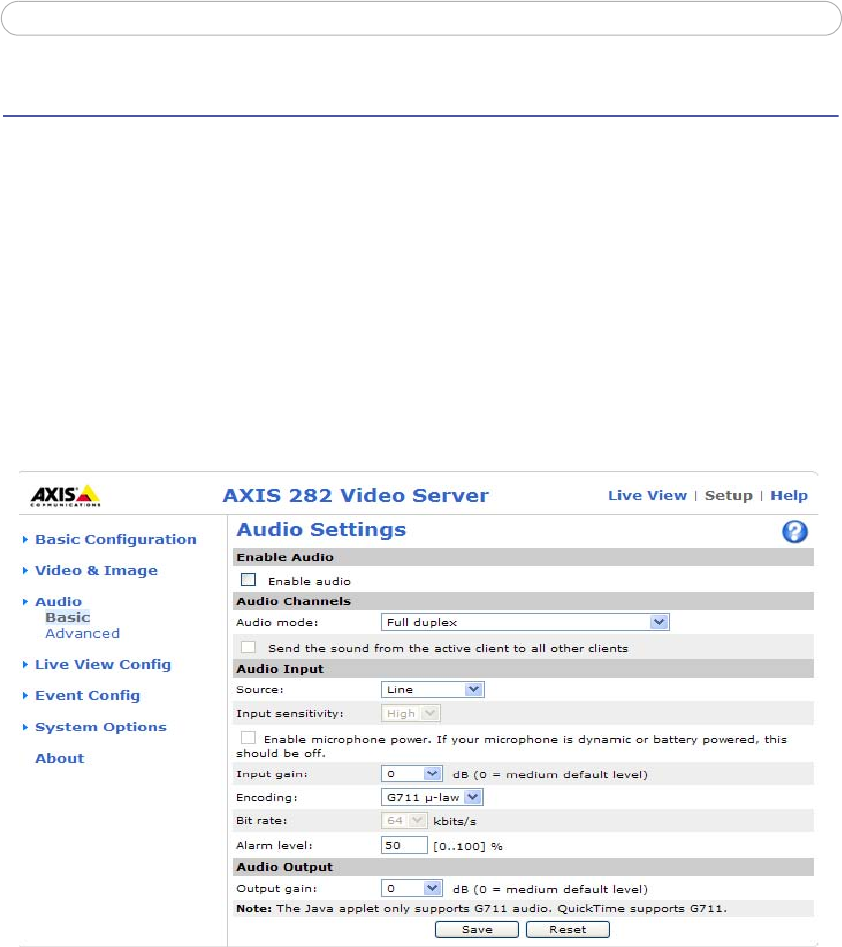The image size is (842, 947).
Task: Expand Video & Image section
Action: tap(96, 571)
